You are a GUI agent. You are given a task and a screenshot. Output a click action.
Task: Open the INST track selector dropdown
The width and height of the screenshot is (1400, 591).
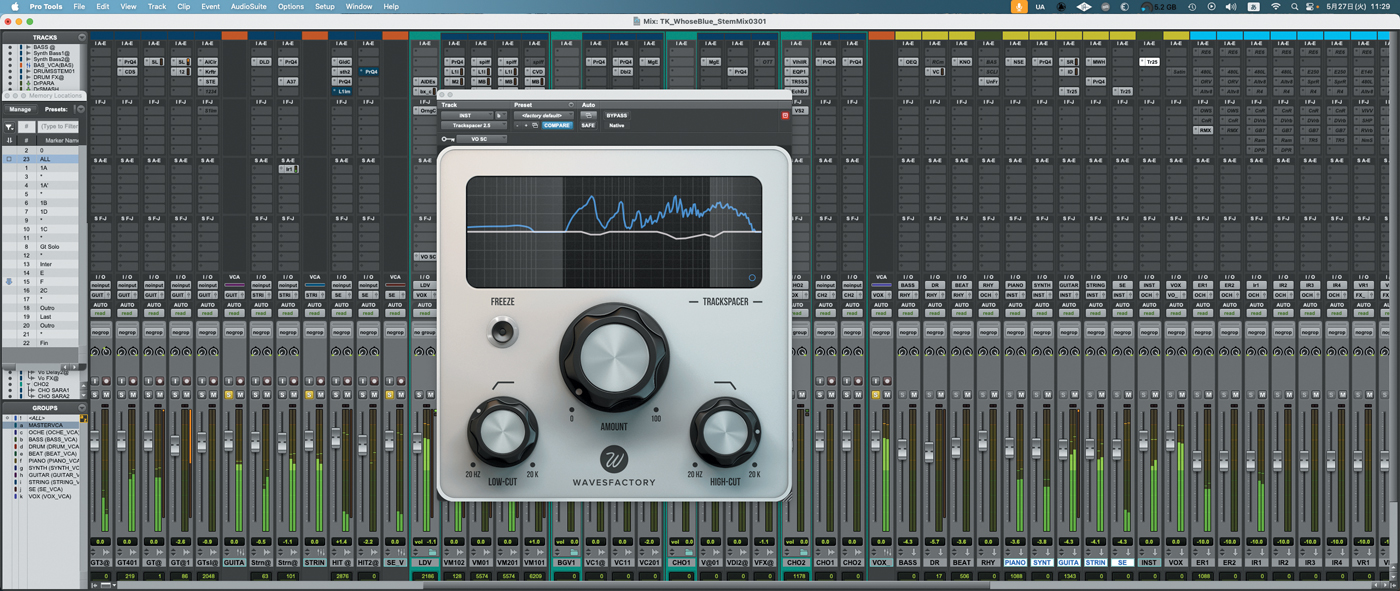[466, 116]
